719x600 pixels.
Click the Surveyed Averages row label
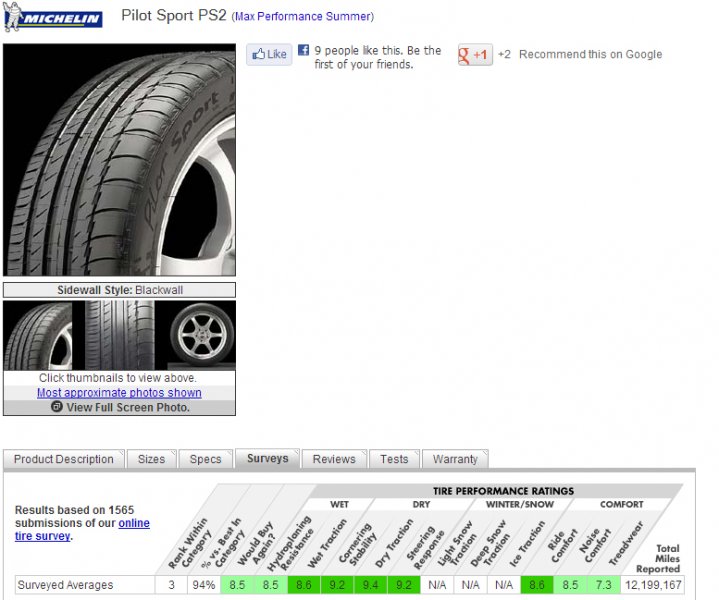coord(65,585)
